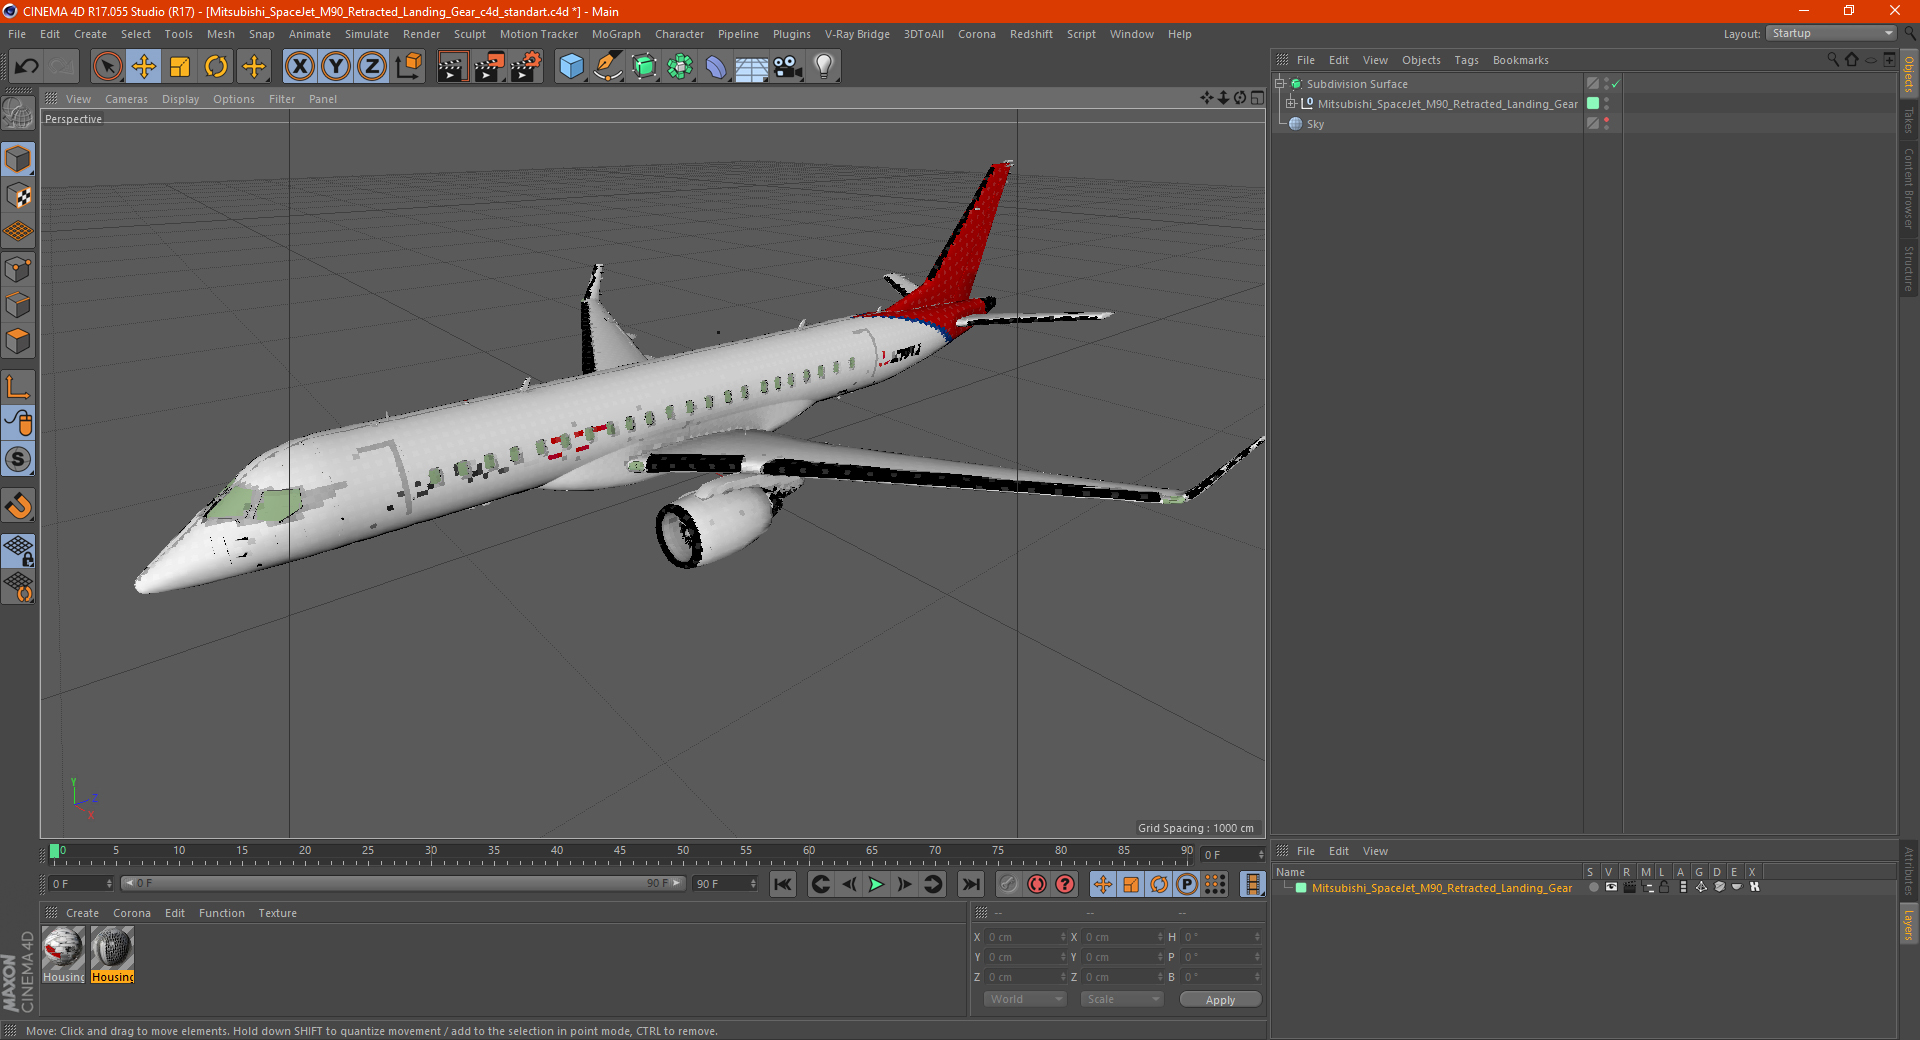Click Locked Workplane grid icon
This screenshot has width=1920, height=1040.
pyautogui.click(x=18, y=550)
